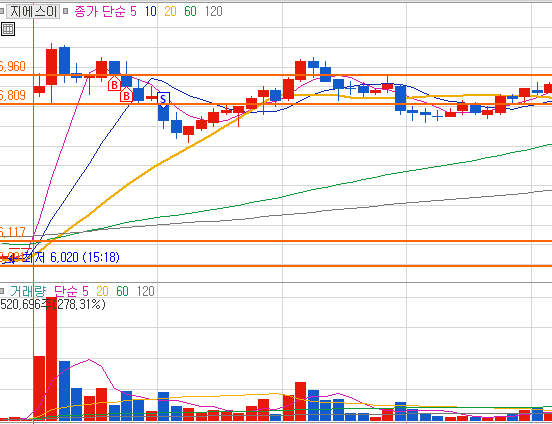Open the data table grid icon

8,29
